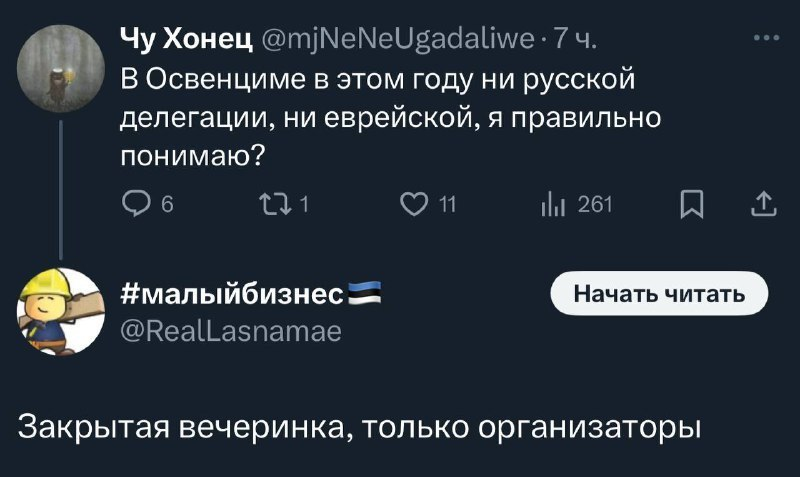Click the #малыйбизнес display name
The image size is (800, 477).
point(232,294)
